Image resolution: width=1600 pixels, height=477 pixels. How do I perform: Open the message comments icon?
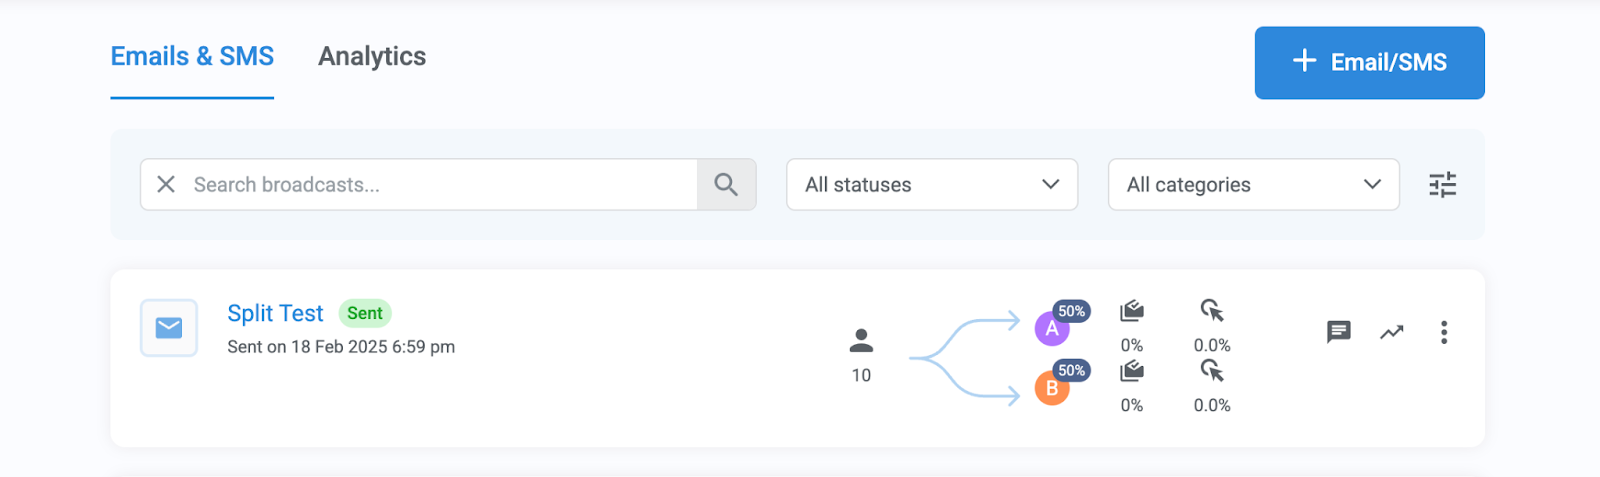click(x=1339, y=332)
